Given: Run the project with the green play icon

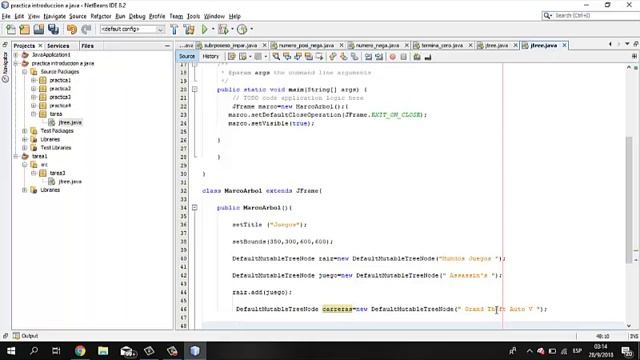Looking at the screenshot, I should pyautogui.click(x=205, y=29).
